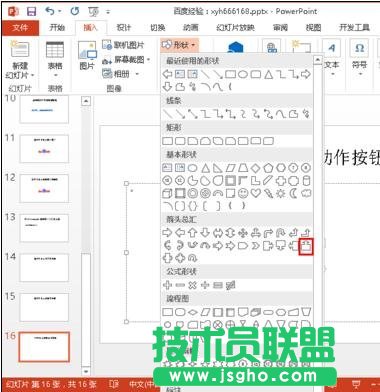380x392 pixels.
Task: Open the Undo history dropdown arrow
Action: click(60, 12)
